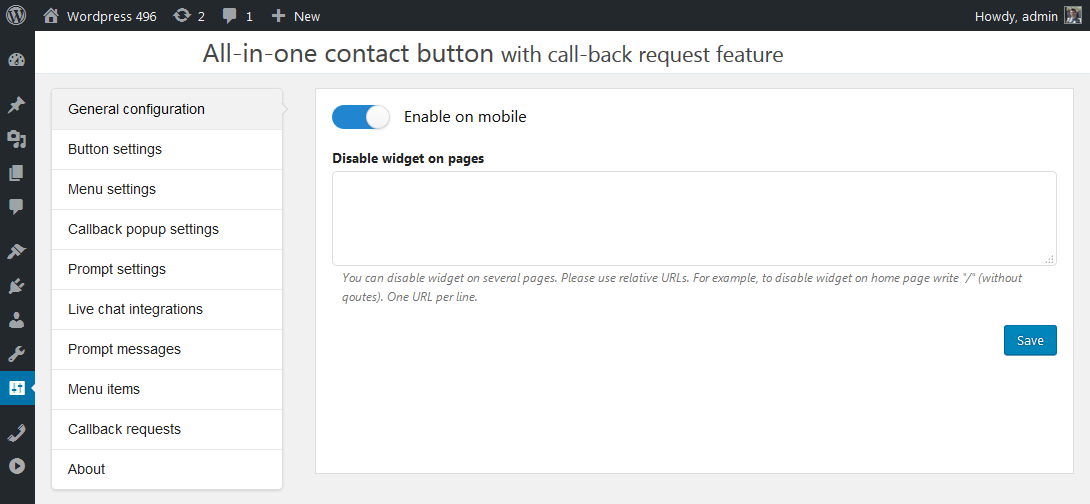Click the Dashboard icon in sidebar
The width and height of the screenshot is (1090, 504).
(17, 60)
